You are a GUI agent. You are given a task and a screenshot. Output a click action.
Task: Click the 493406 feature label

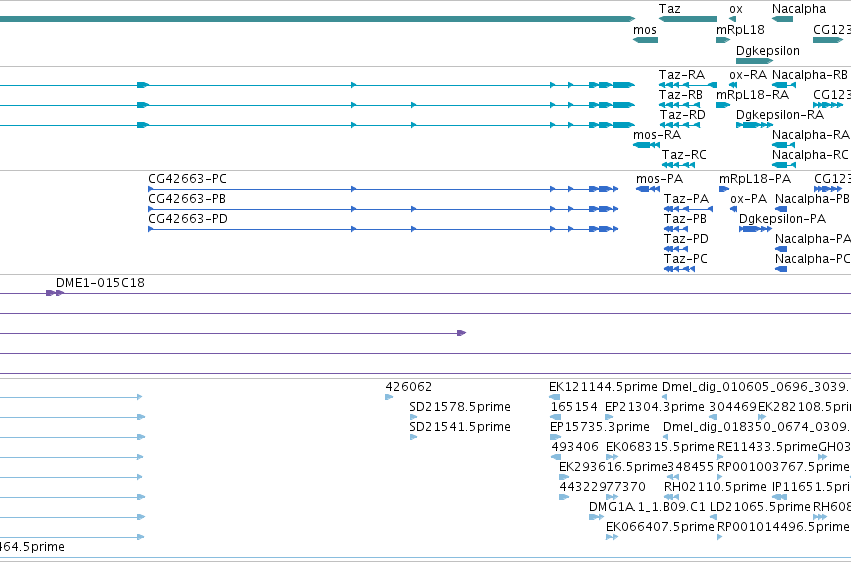click(x=575, y=448)
